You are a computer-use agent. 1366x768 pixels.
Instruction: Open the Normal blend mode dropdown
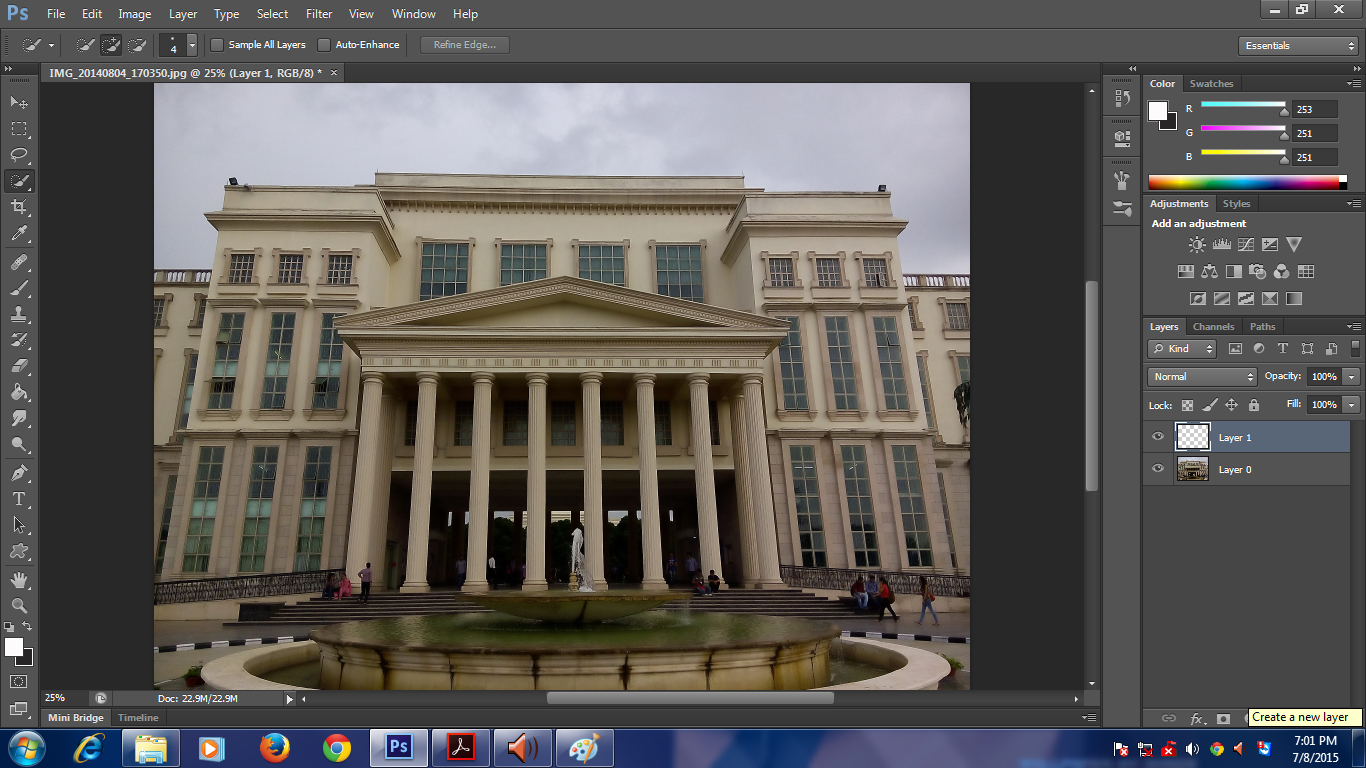click(1202, 377)
